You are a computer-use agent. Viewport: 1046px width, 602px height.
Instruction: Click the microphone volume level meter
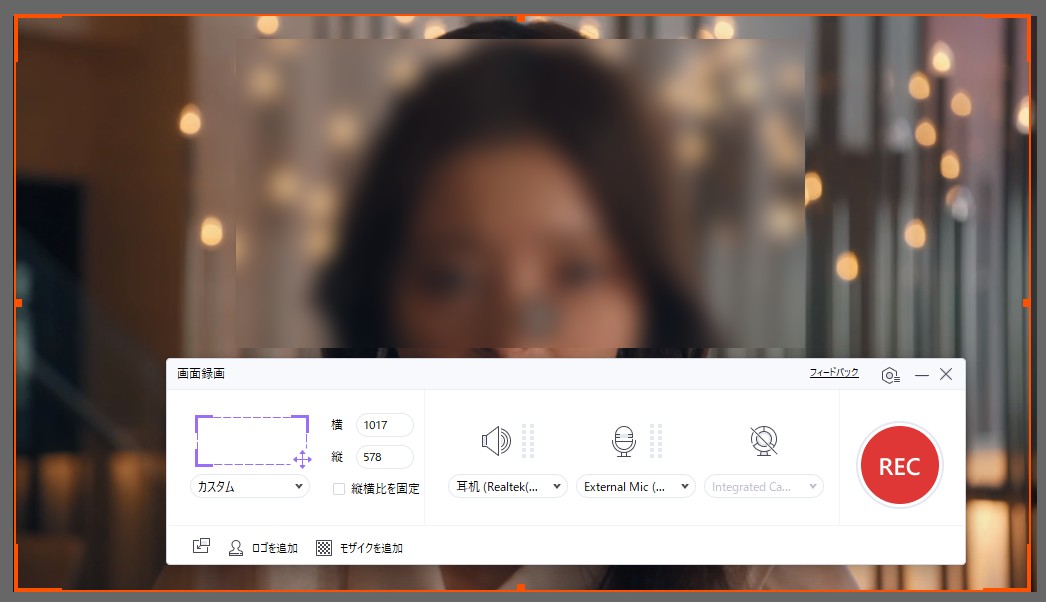pyautogui.click(x=656, y=440)
